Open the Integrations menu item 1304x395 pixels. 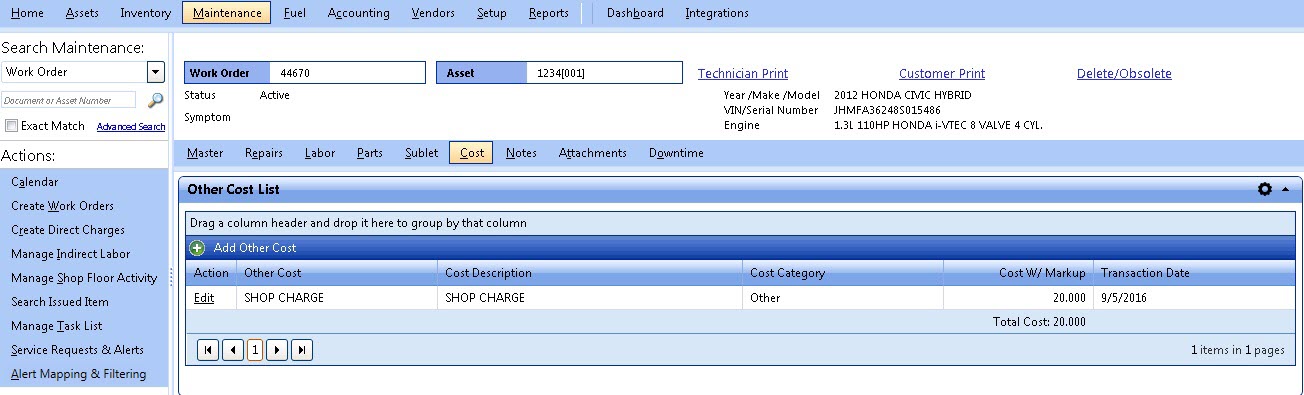point(717,13)
